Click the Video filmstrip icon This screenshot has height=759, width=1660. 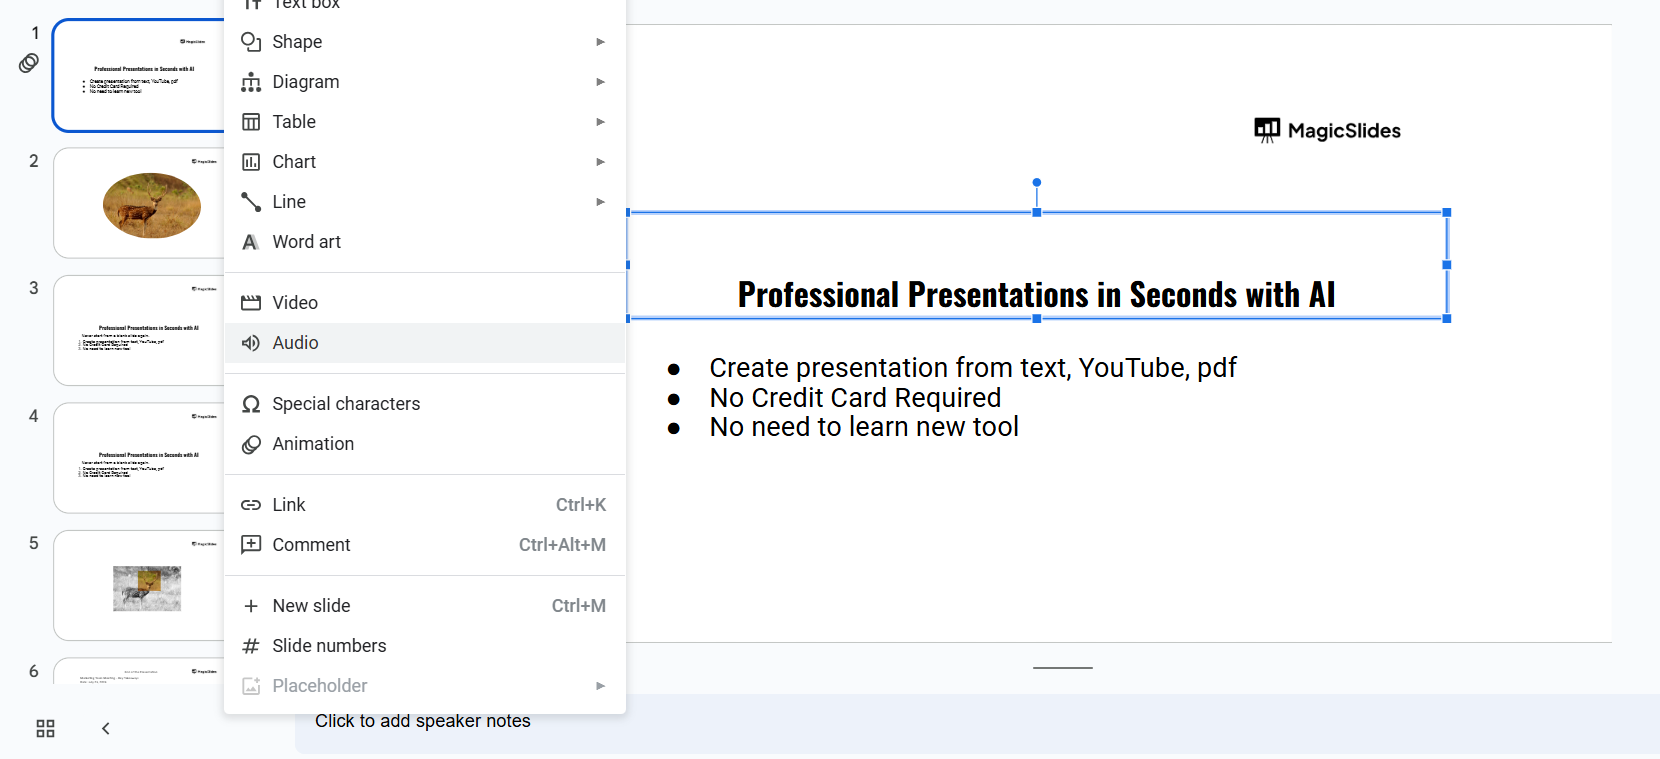(x=251, y=303)
